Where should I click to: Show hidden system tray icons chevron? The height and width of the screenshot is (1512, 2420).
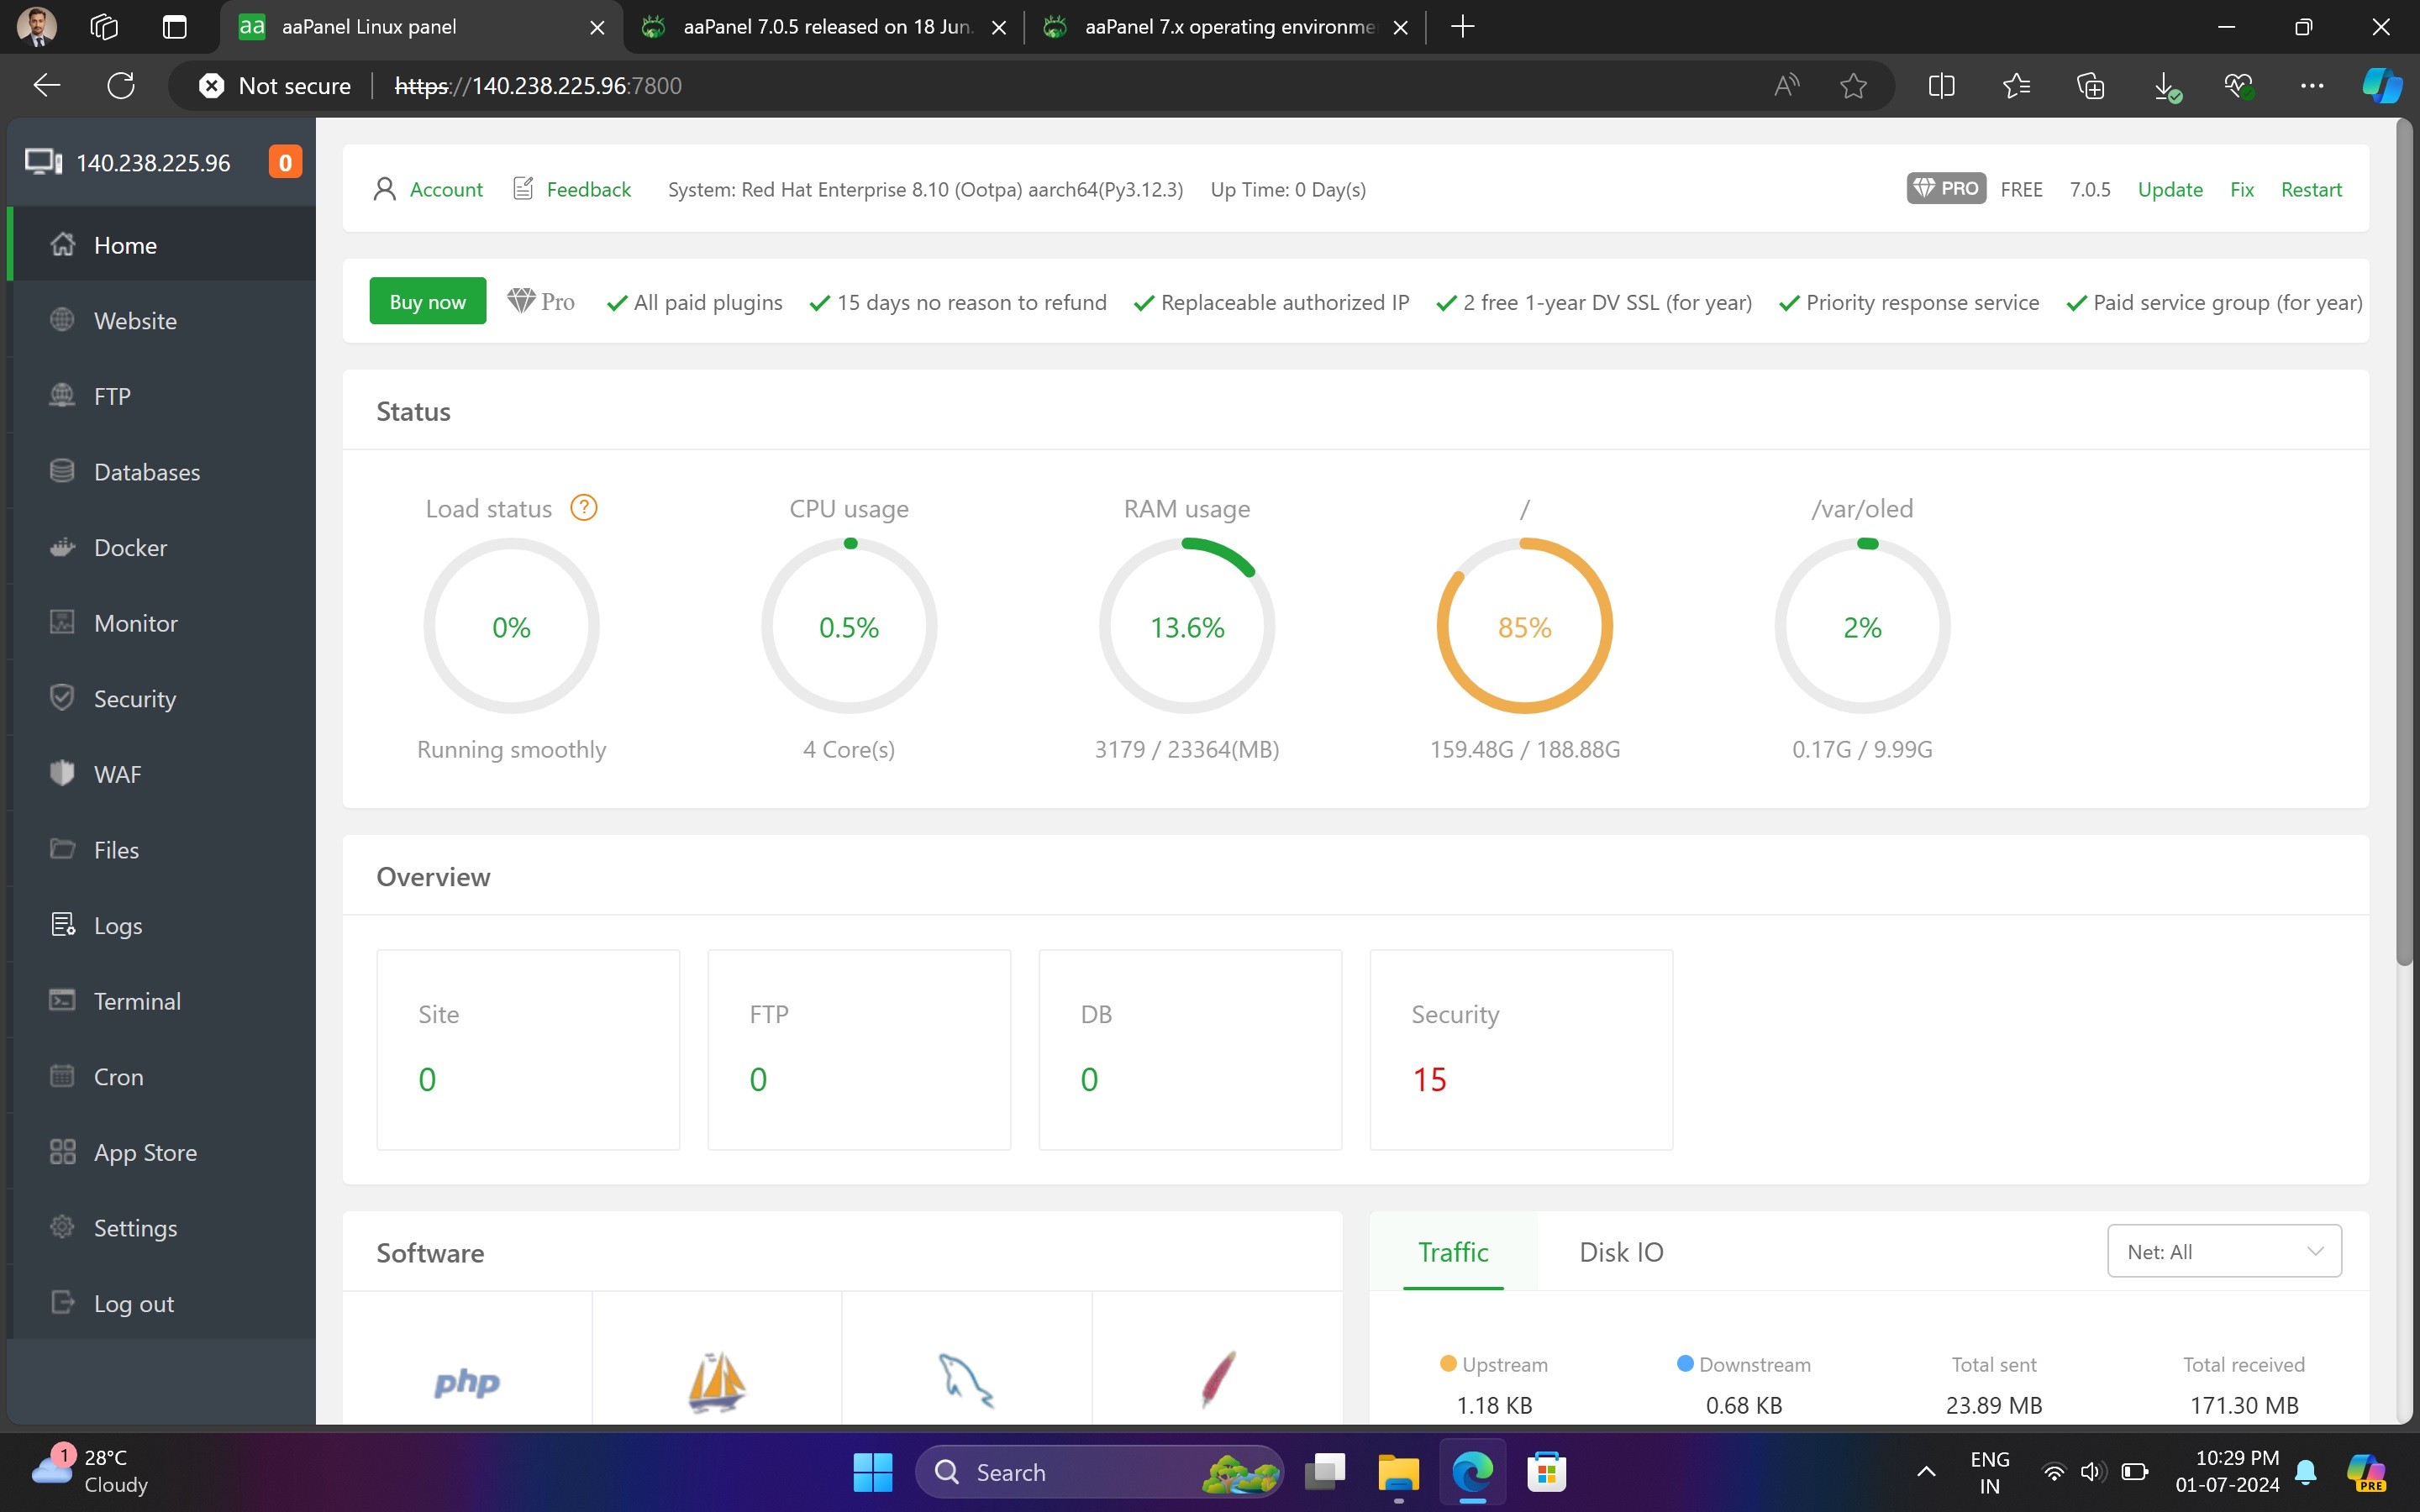(x=1925, y=1471)
